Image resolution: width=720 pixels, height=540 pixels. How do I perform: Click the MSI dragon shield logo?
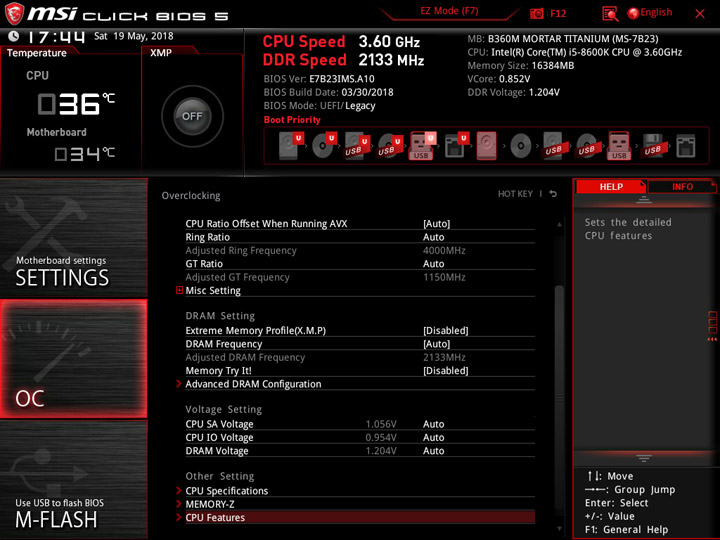[13, 13]
